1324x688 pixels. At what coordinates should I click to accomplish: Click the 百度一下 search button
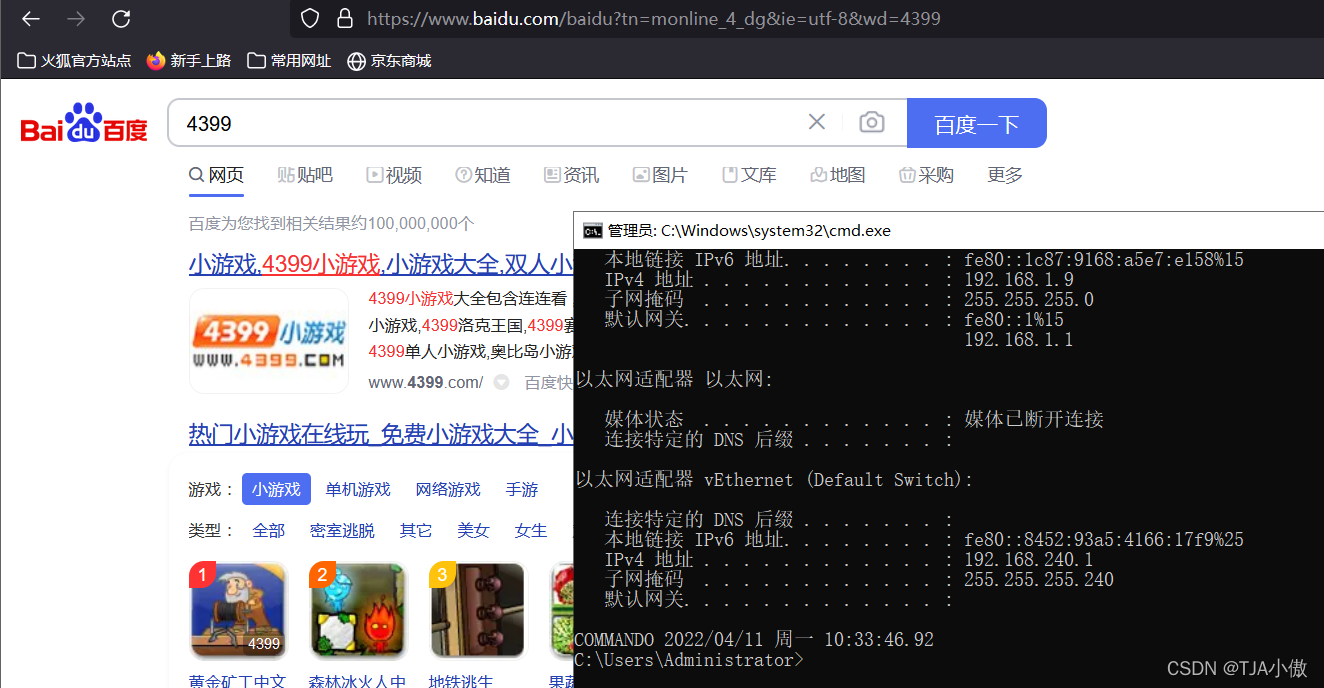[976, 121]
